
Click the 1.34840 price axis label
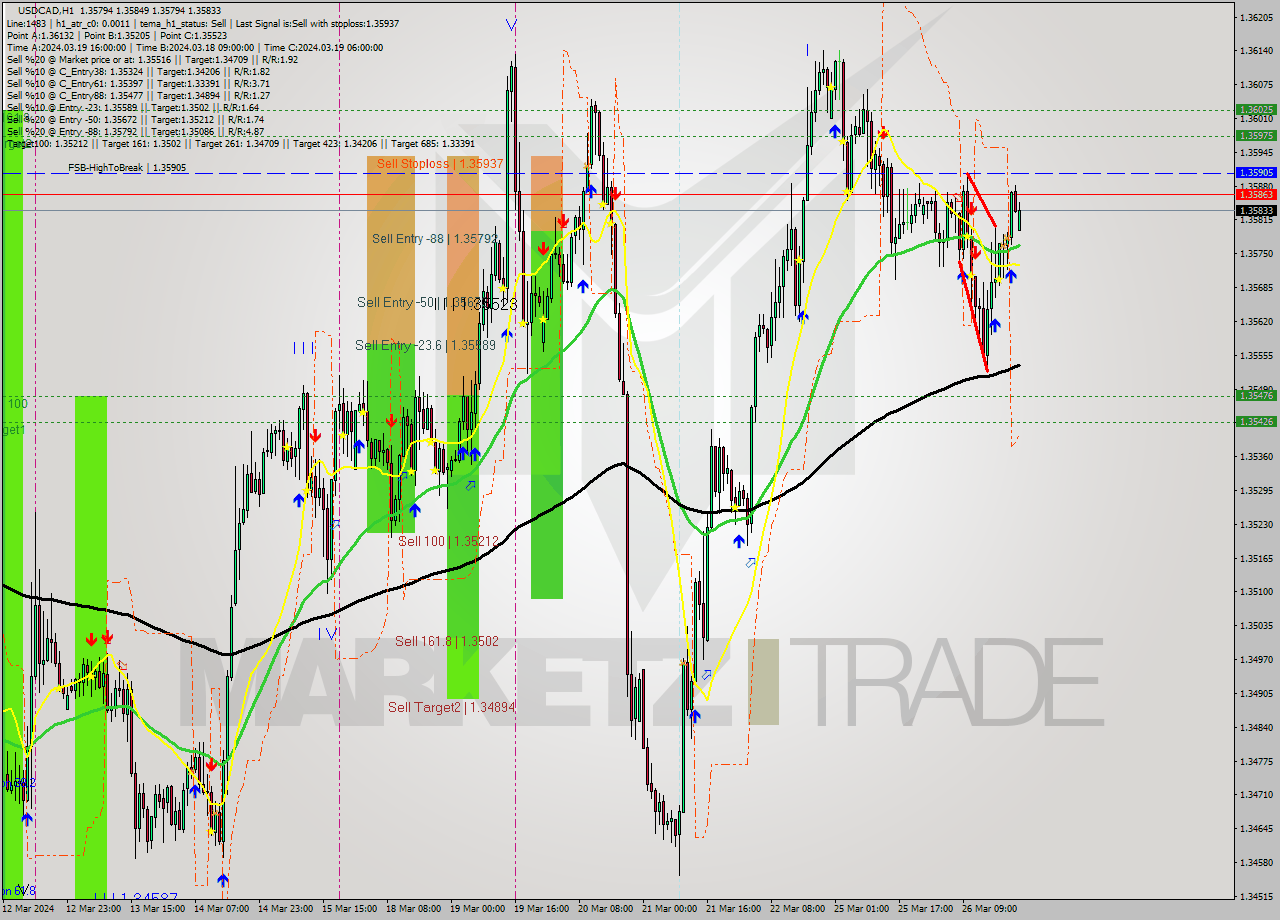1255,727
